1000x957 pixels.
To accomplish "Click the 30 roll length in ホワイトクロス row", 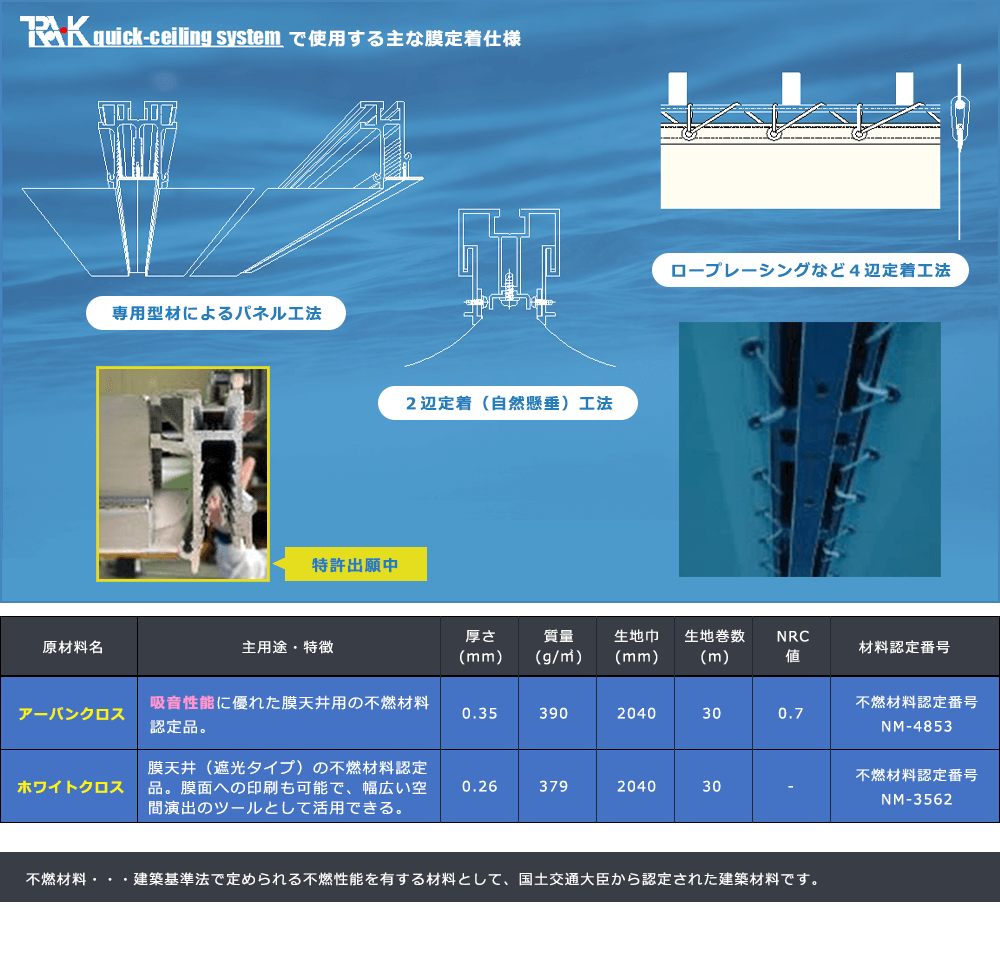I will click(712, 786).
